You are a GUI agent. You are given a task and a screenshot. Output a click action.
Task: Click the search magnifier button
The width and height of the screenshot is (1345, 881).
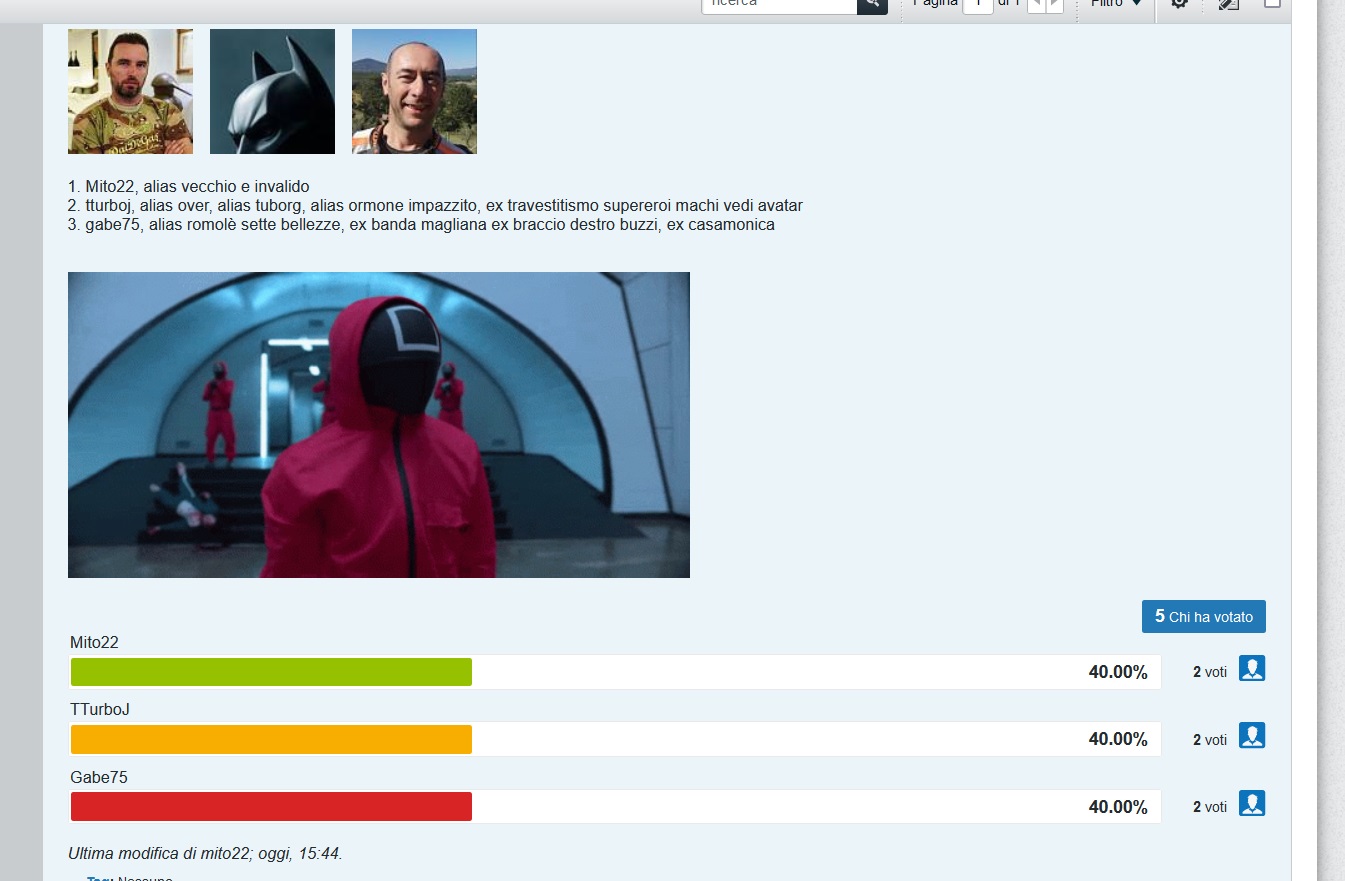[872, 4]
